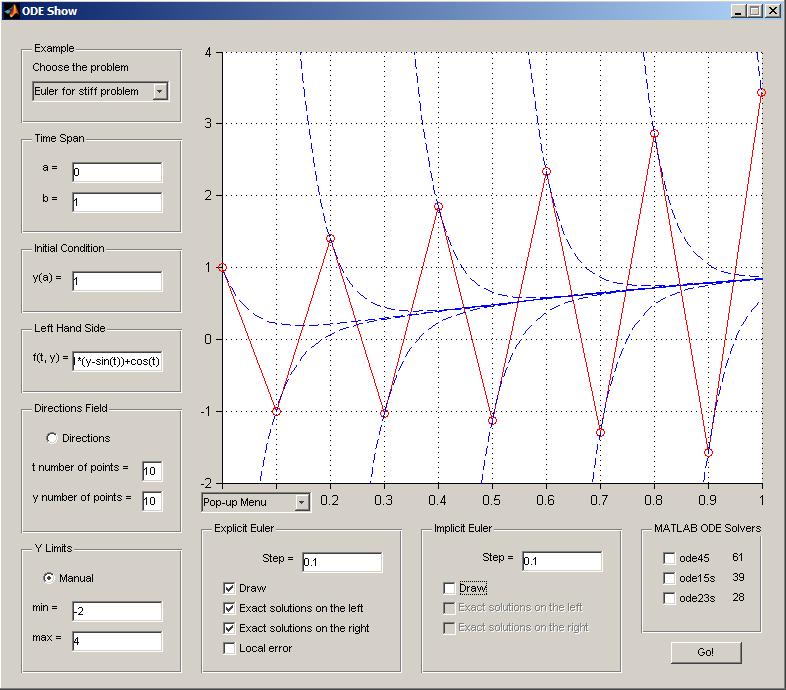Viewport: 786px width, 690px height.
Task: Click the Go! button
Action: click(706, 652)
